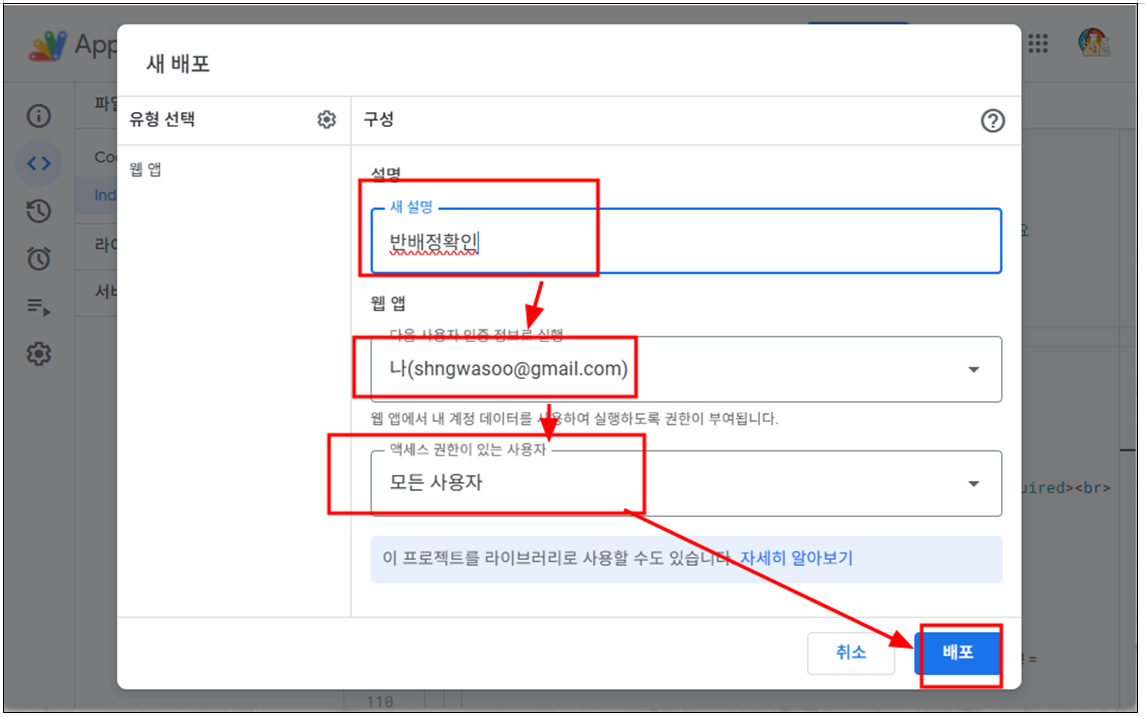Screen dimensions: 1145x717
Task: Open the Triggers alarm clock icon
Action: point(39,258)
